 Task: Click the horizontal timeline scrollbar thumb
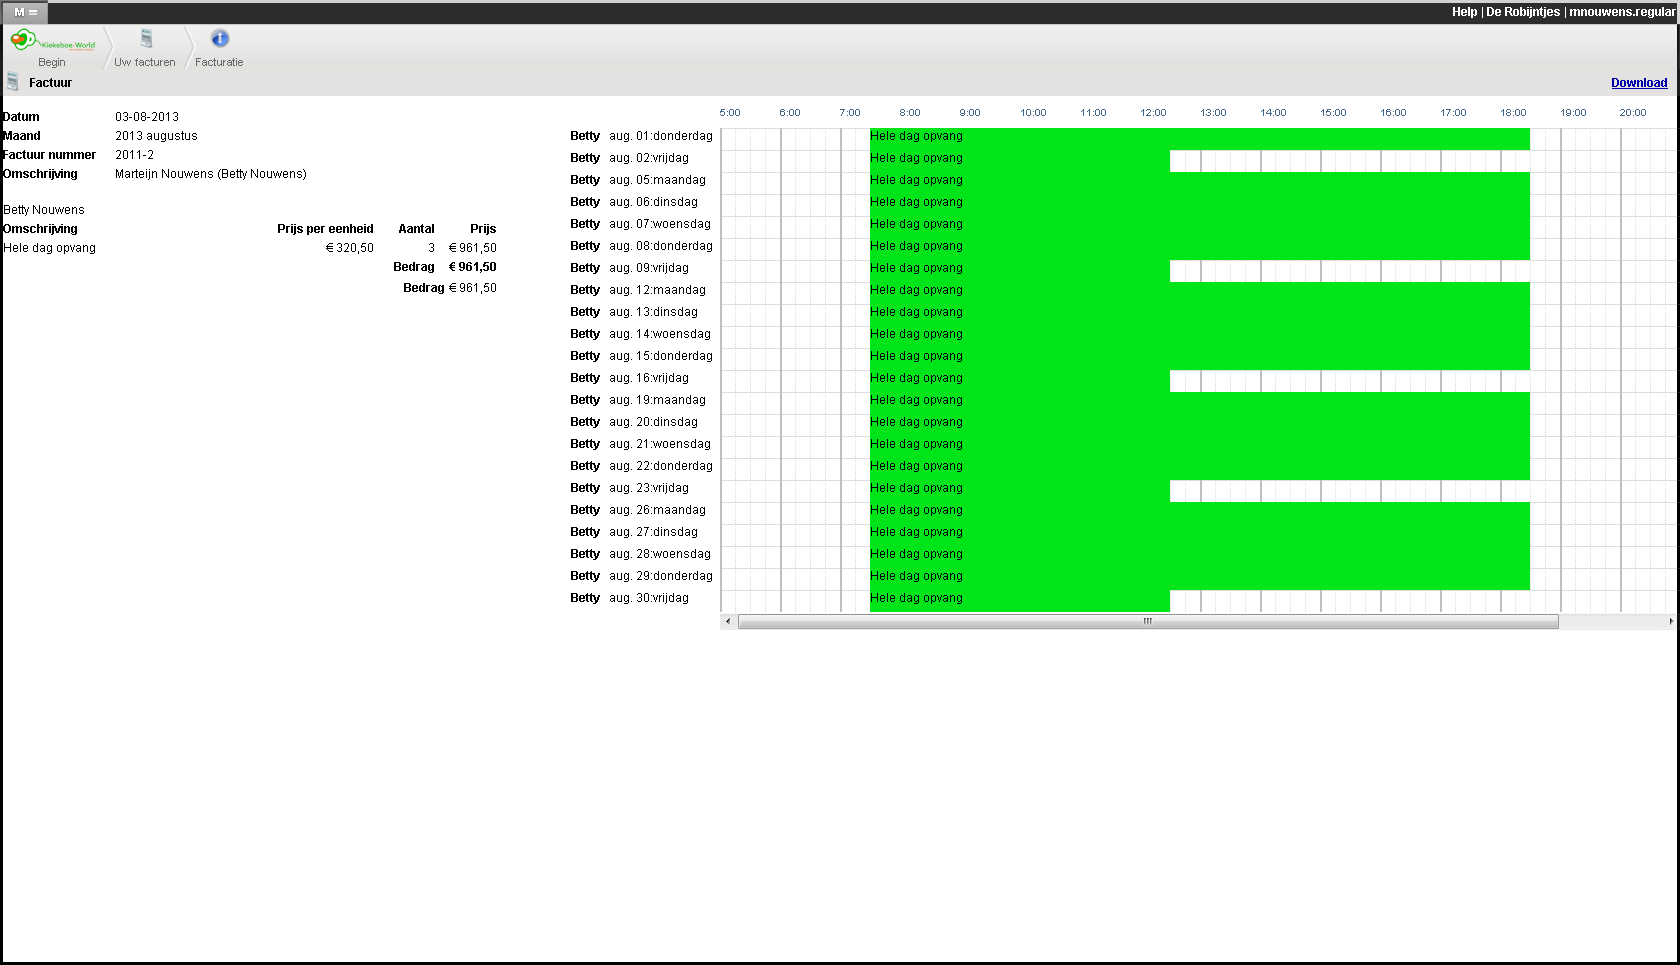tap(1147, 622)
